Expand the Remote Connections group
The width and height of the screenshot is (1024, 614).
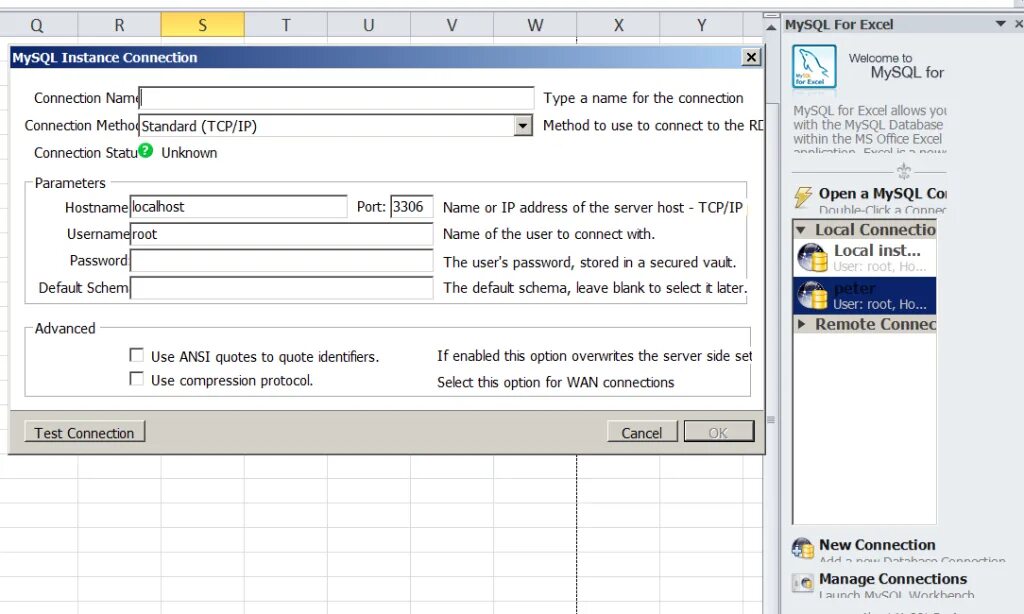point(801,324)
